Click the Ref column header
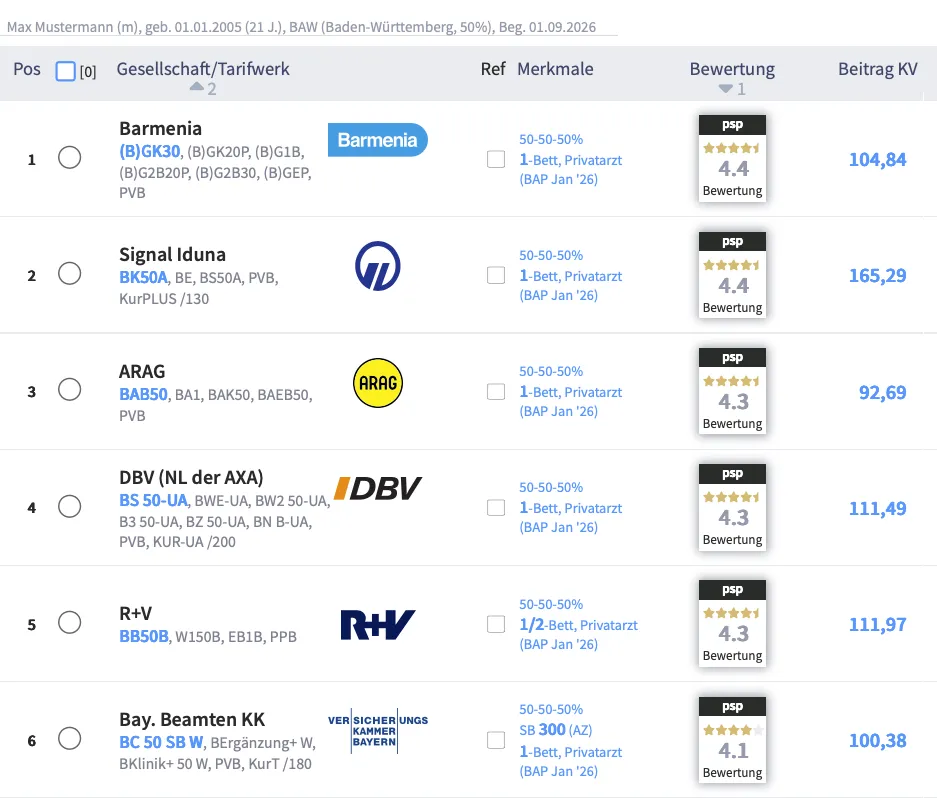The image size is (937, 798). click(x=493, y=69)
